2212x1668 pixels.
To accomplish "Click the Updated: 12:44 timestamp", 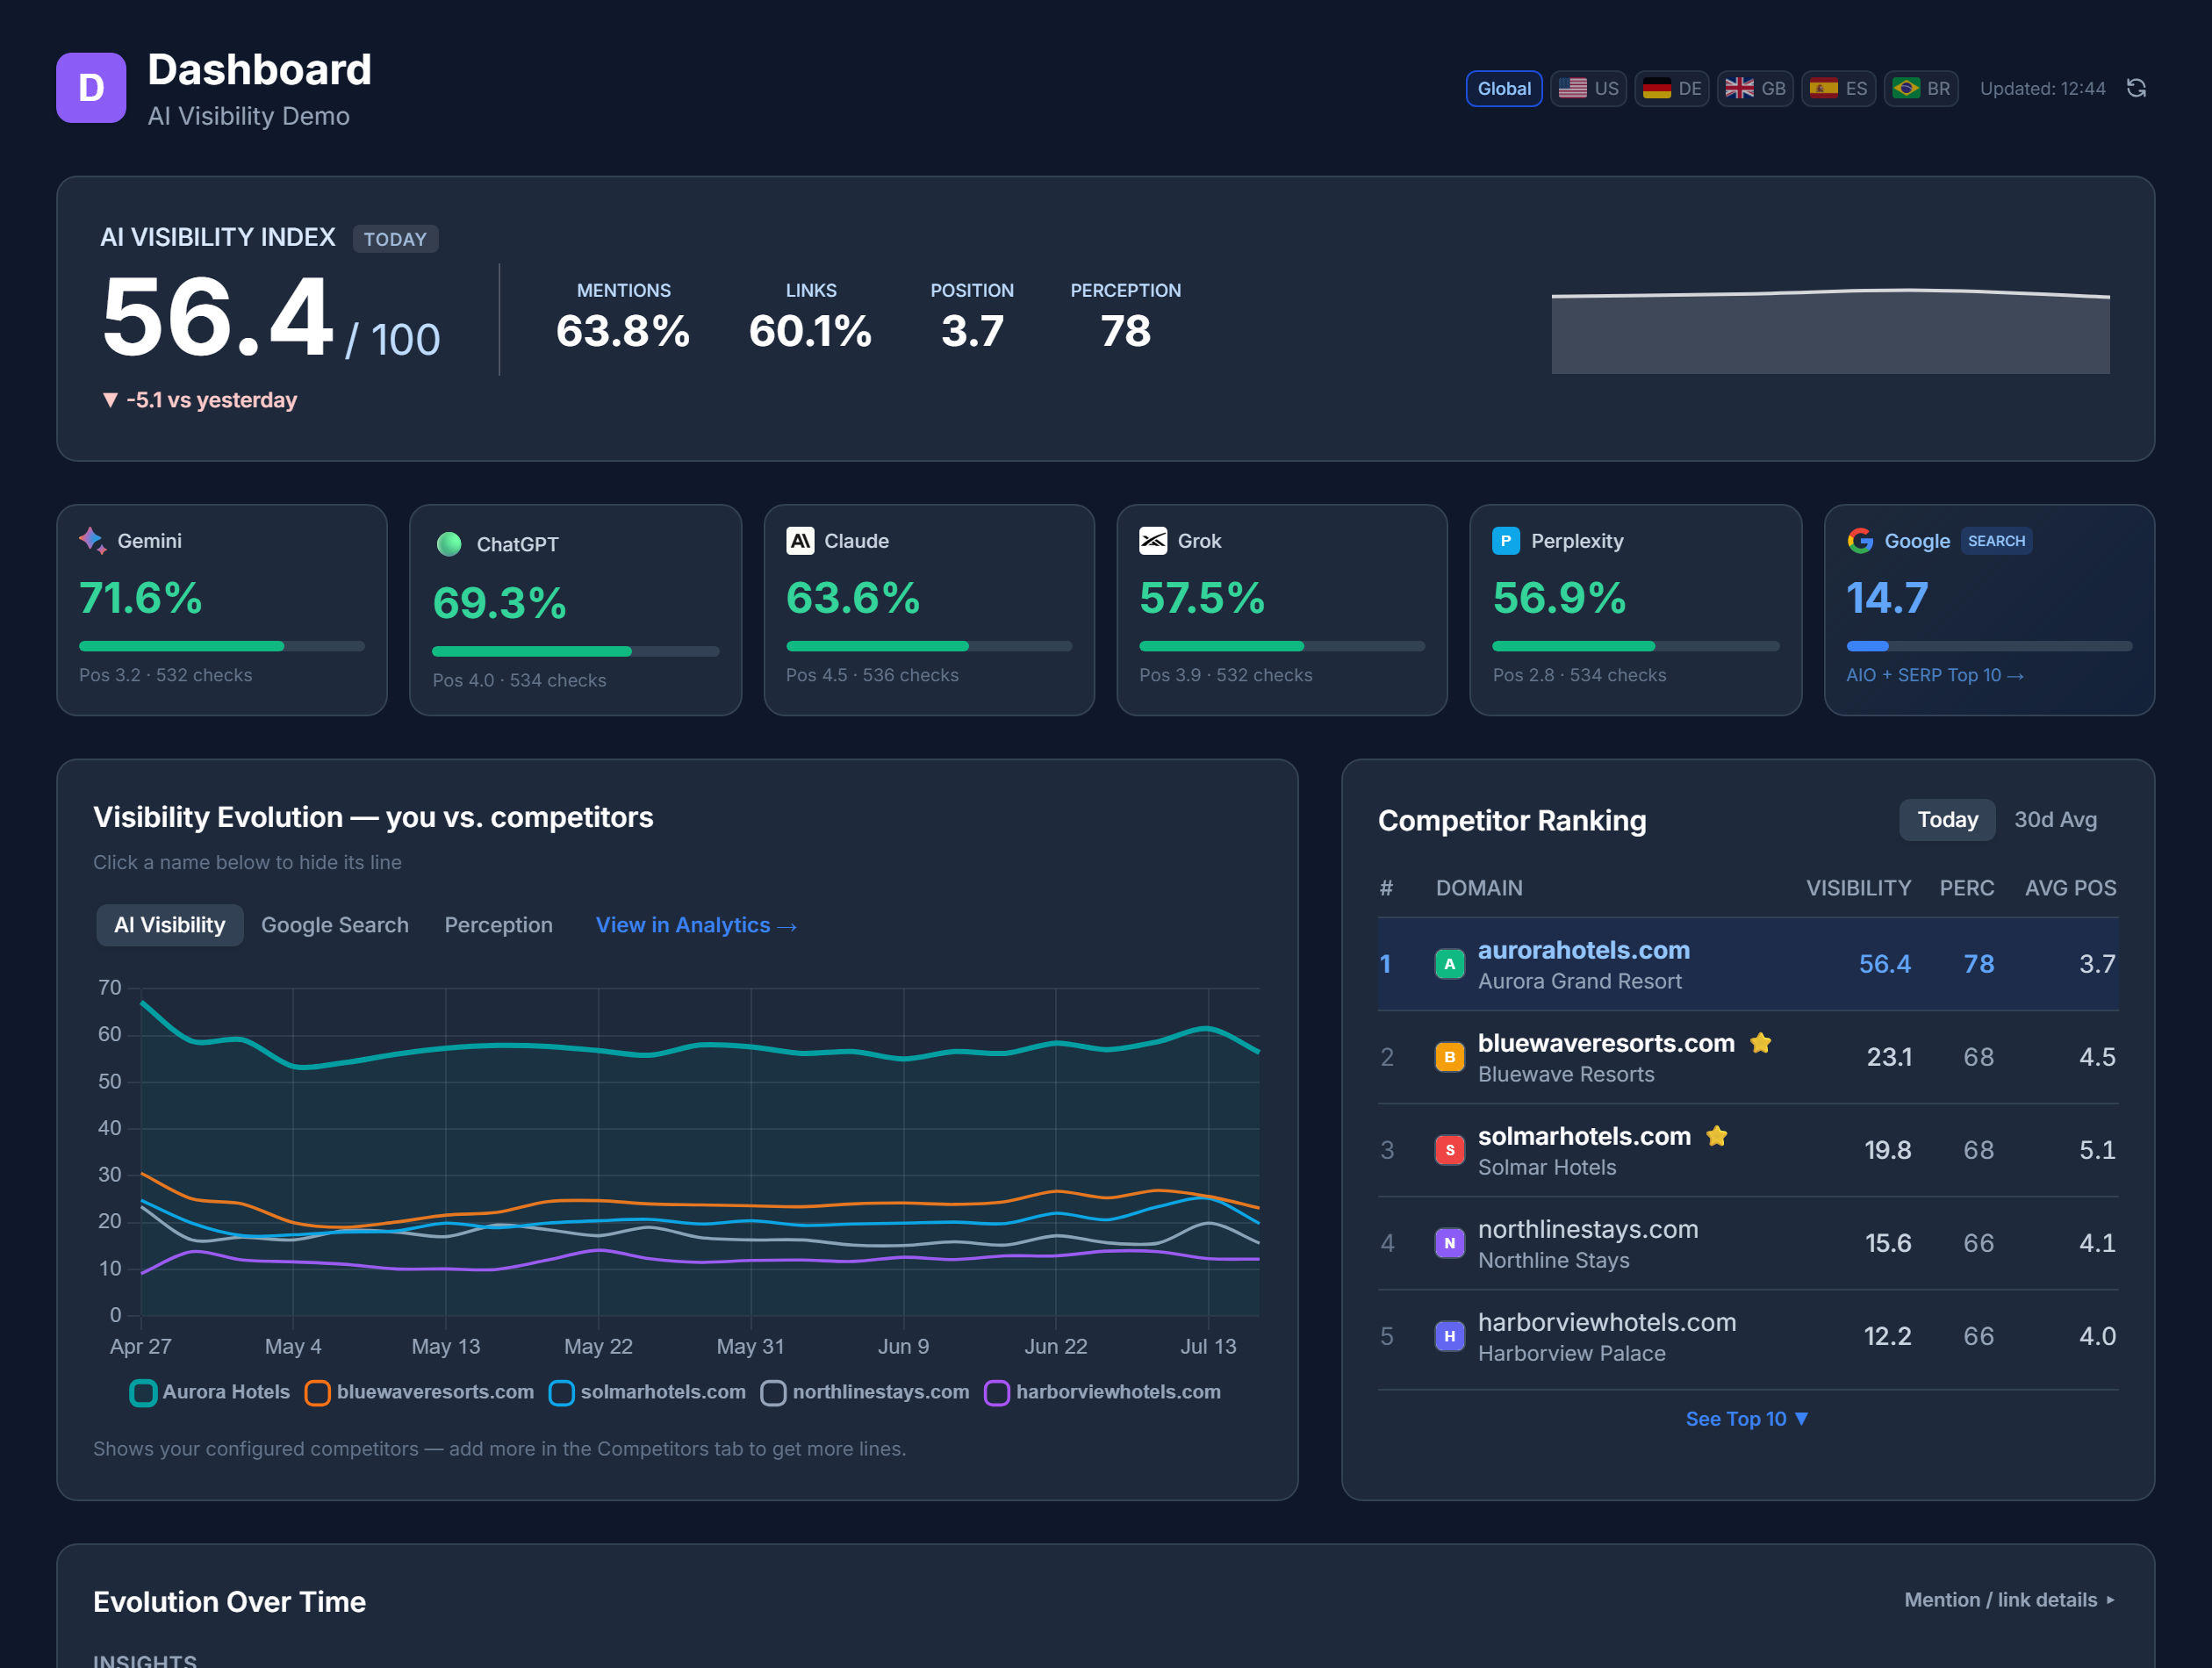I will (x=2042, y=88).
